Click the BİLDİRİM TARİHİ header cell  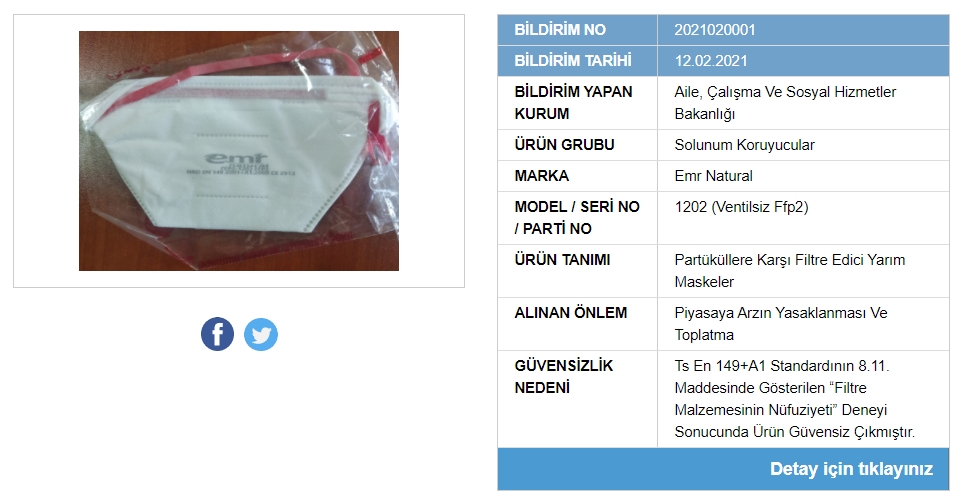(577, 61)
